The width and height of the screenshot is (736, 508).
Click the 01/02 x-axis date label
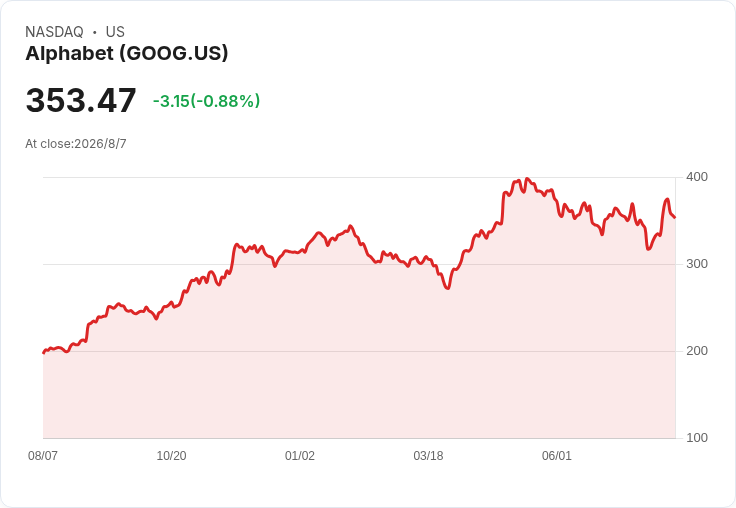pyautogui.click(x=299, y=455)
